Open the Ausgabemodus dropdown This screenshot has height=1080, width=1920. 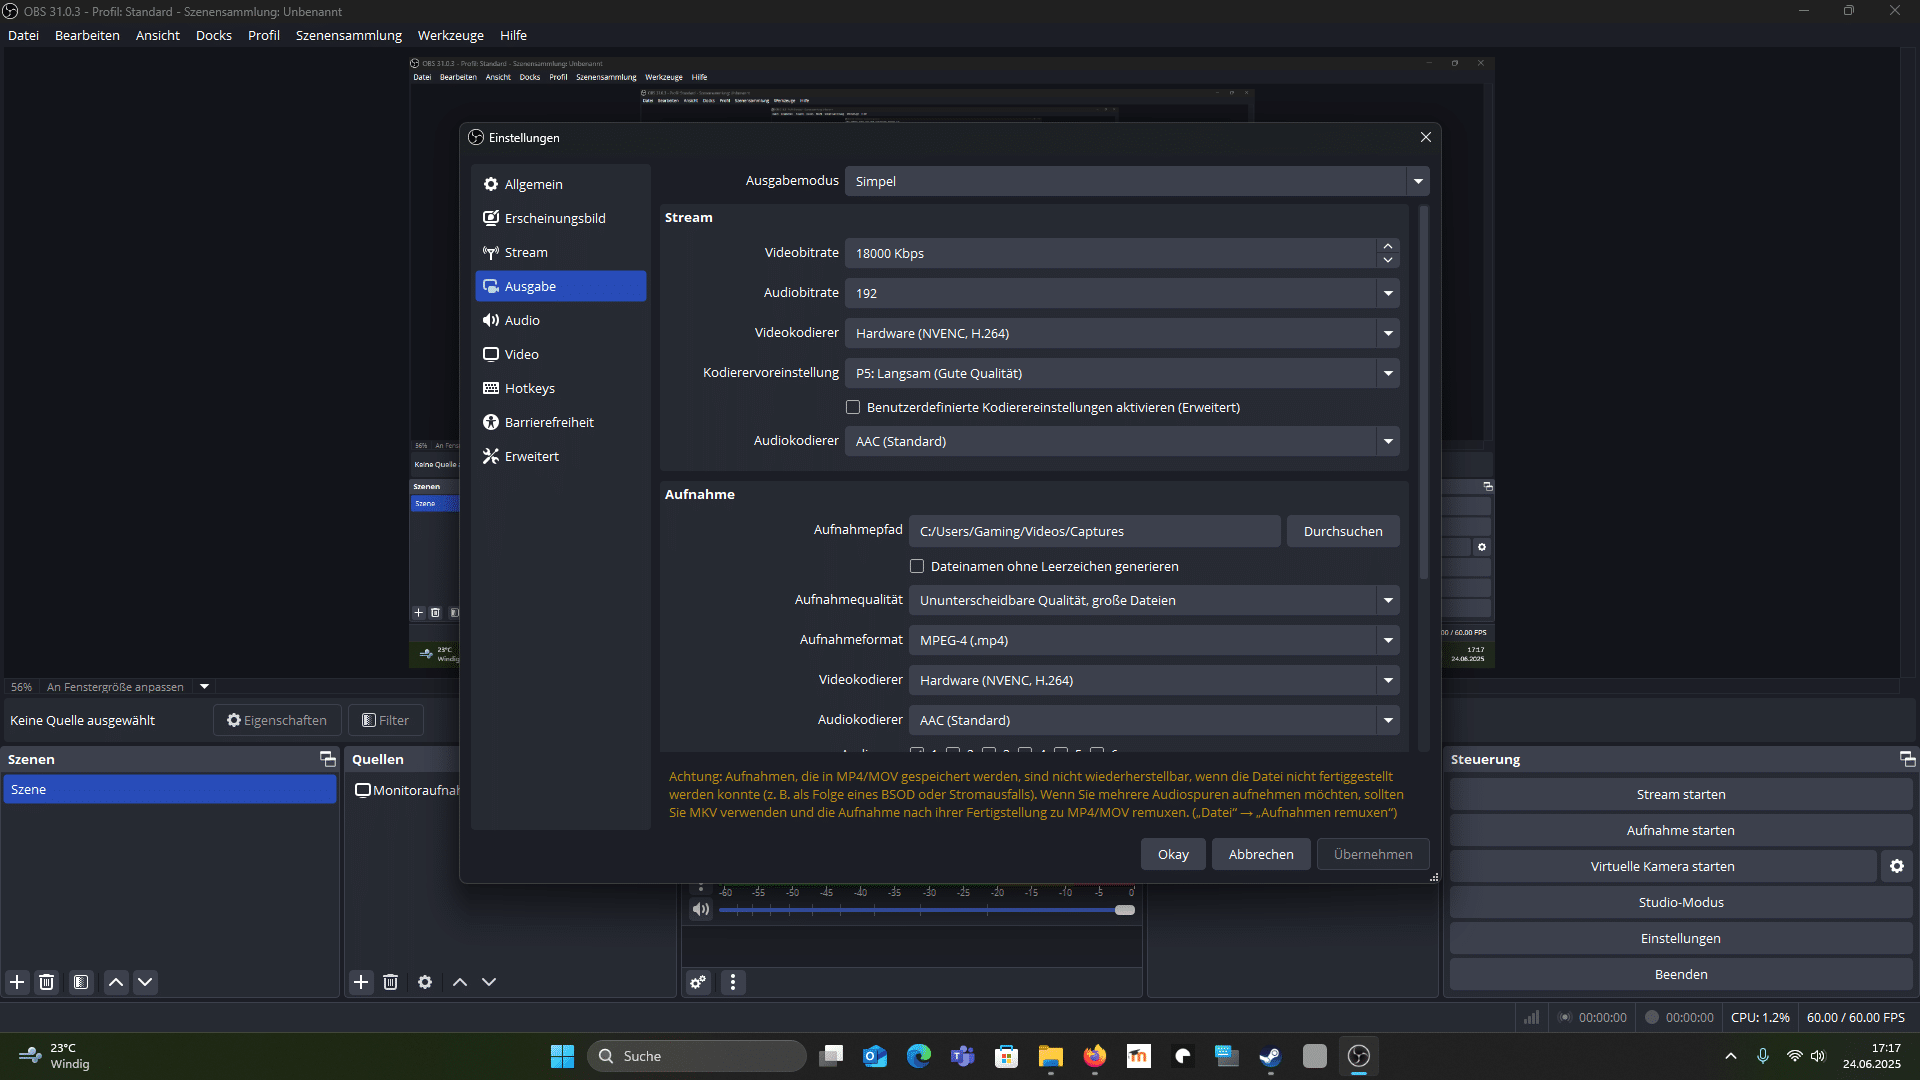1136,181
